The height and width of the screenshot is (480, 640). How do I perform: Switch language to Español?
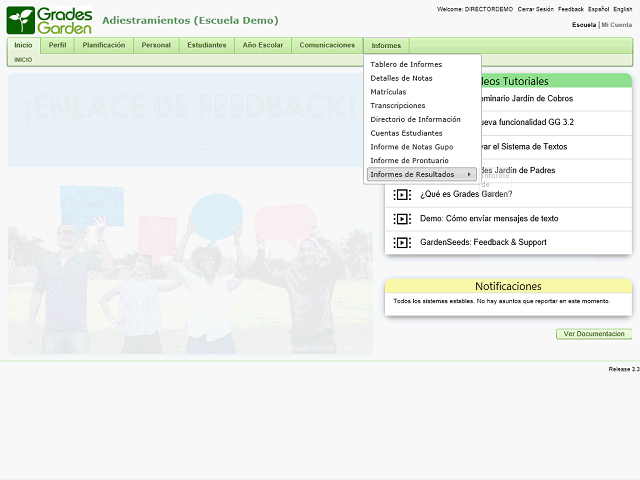click(x=598, y=9)
